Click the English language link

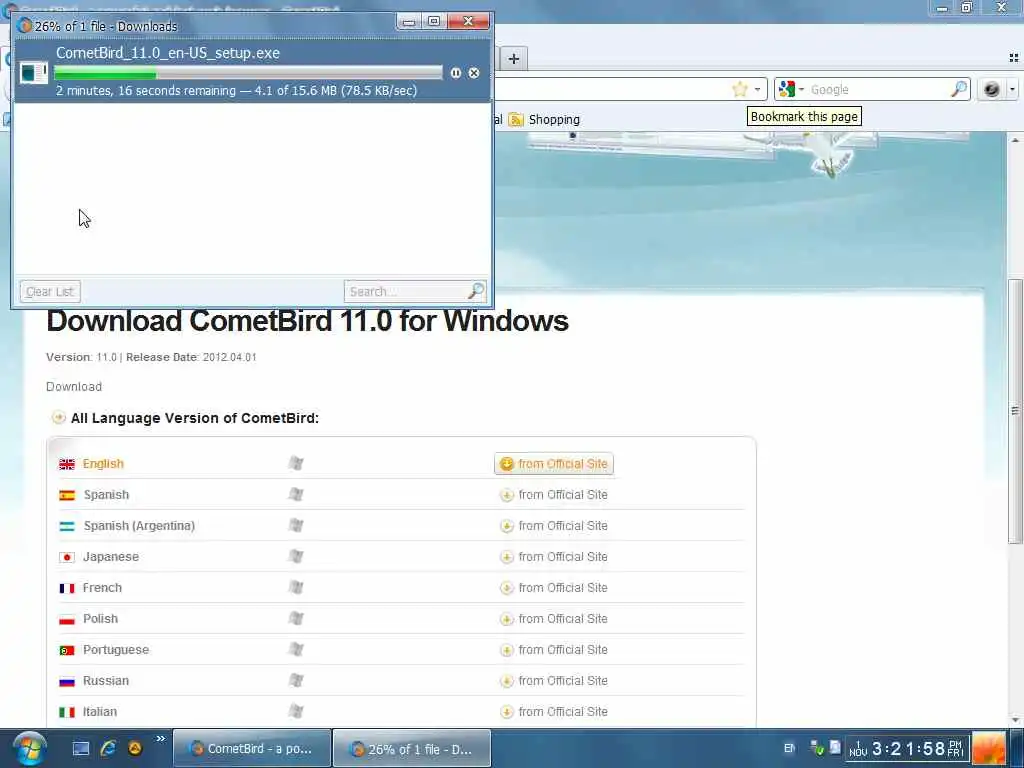[103, 464]
